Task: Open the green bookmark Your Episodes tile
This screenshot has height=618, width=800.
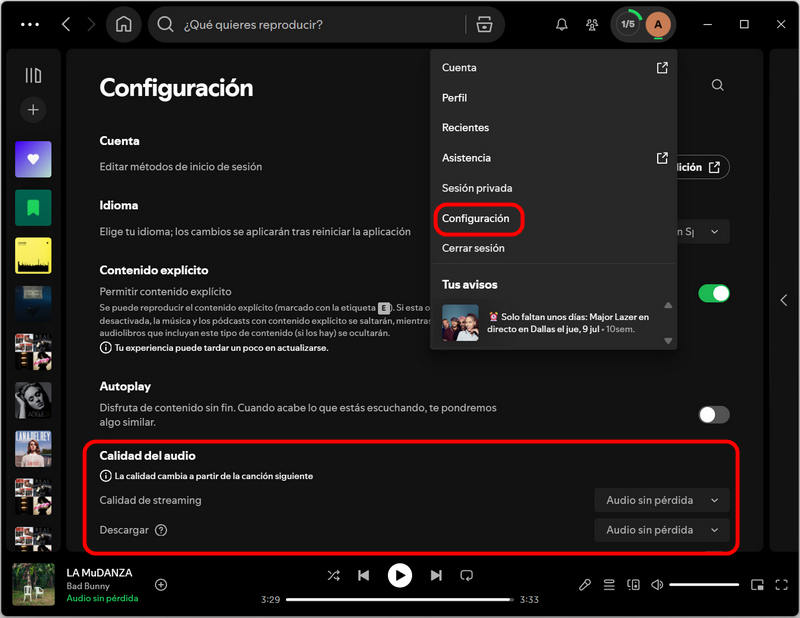Action: point(33,208)
